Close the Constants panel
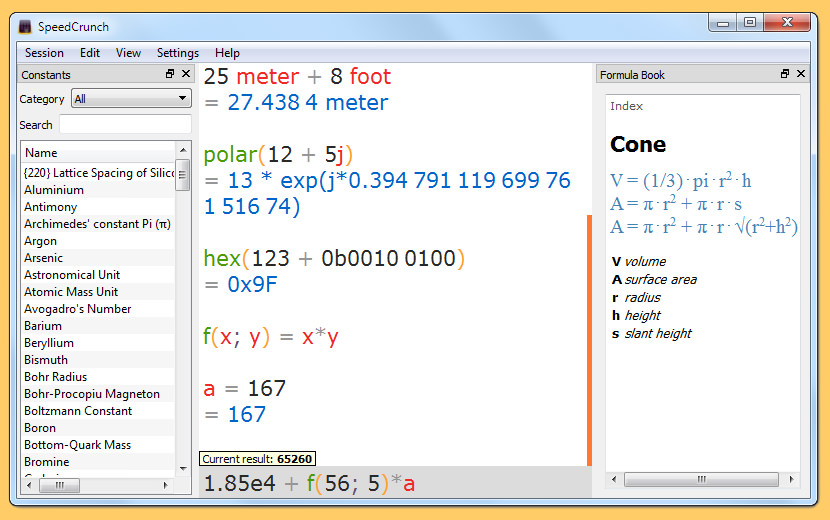Screen dimensions: 830x520 (186, 74)
